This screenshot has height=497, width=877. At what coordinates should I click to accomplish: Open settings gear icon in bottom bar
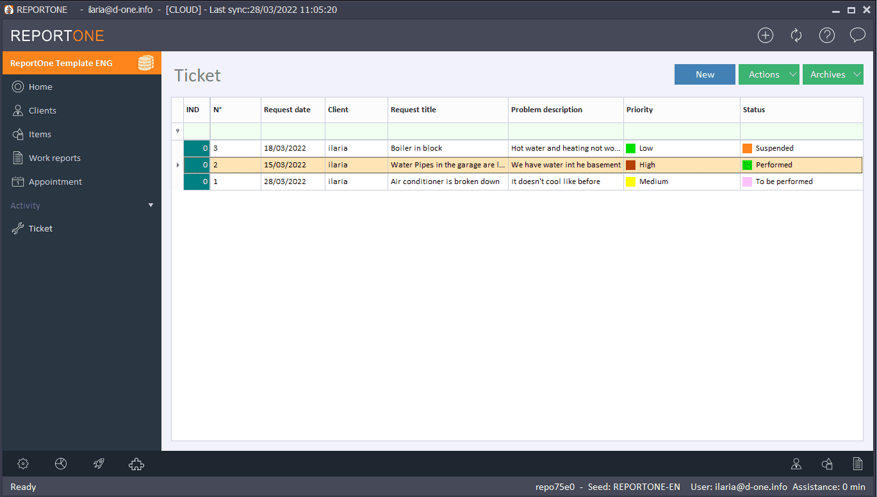tap(23, 464)
